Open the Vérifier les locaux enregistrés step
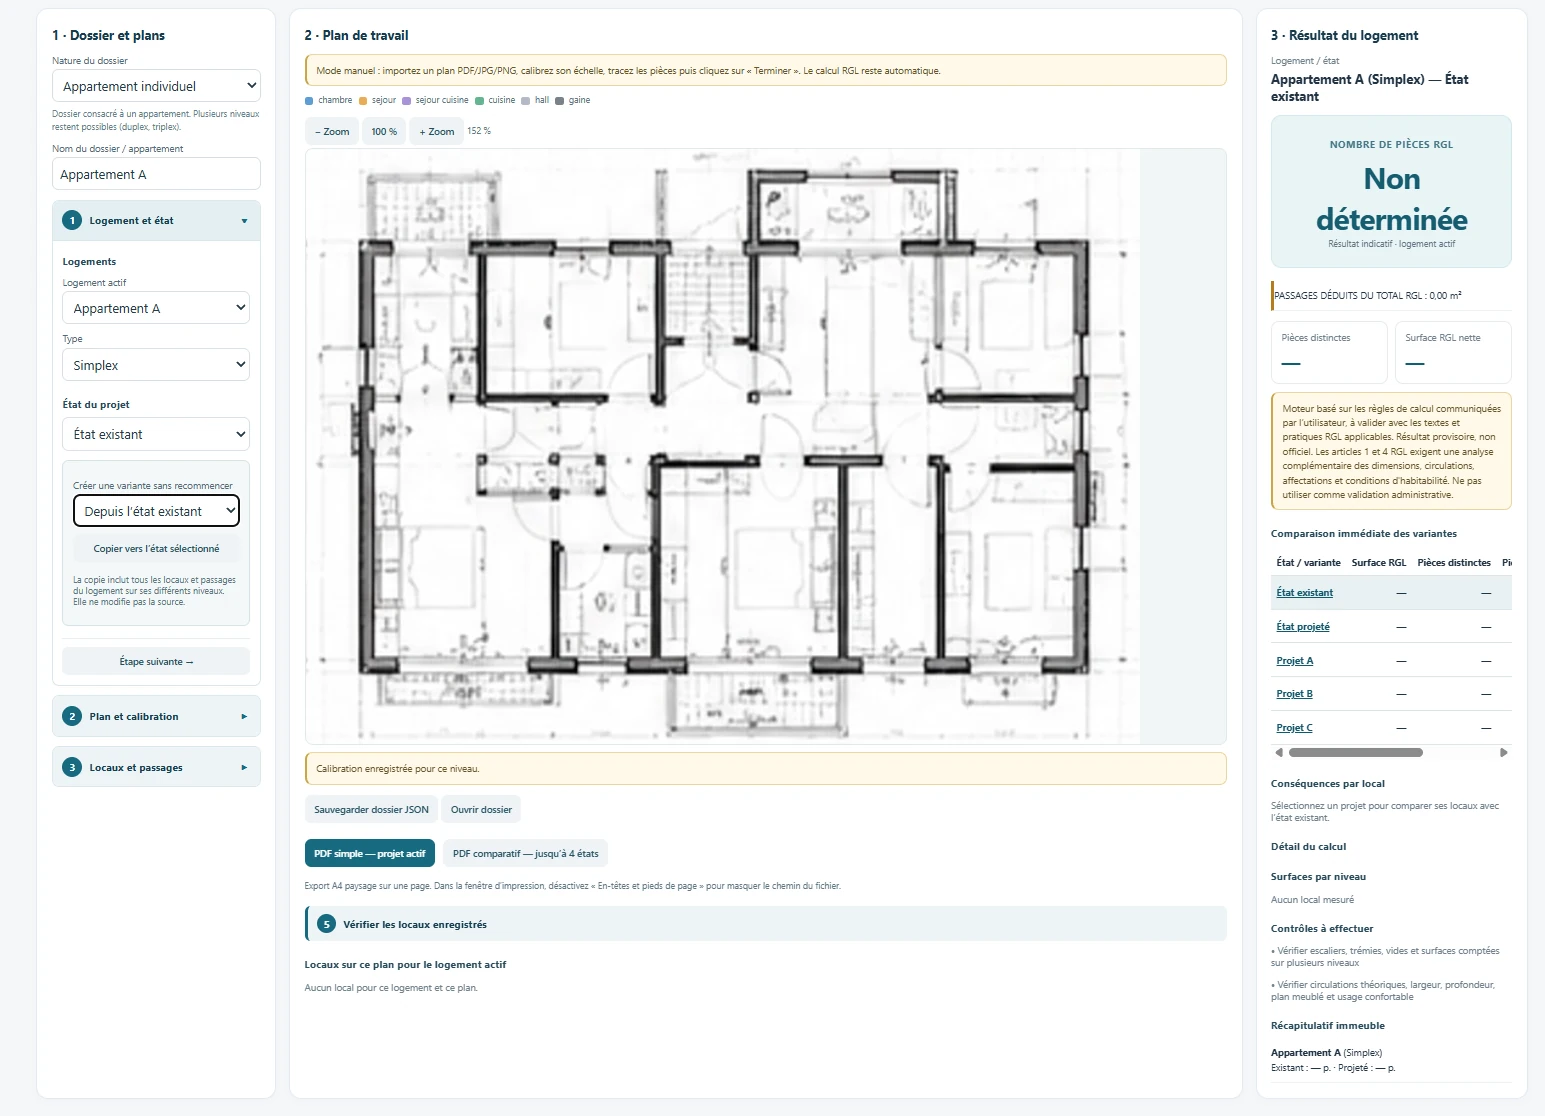 point(766,924)
